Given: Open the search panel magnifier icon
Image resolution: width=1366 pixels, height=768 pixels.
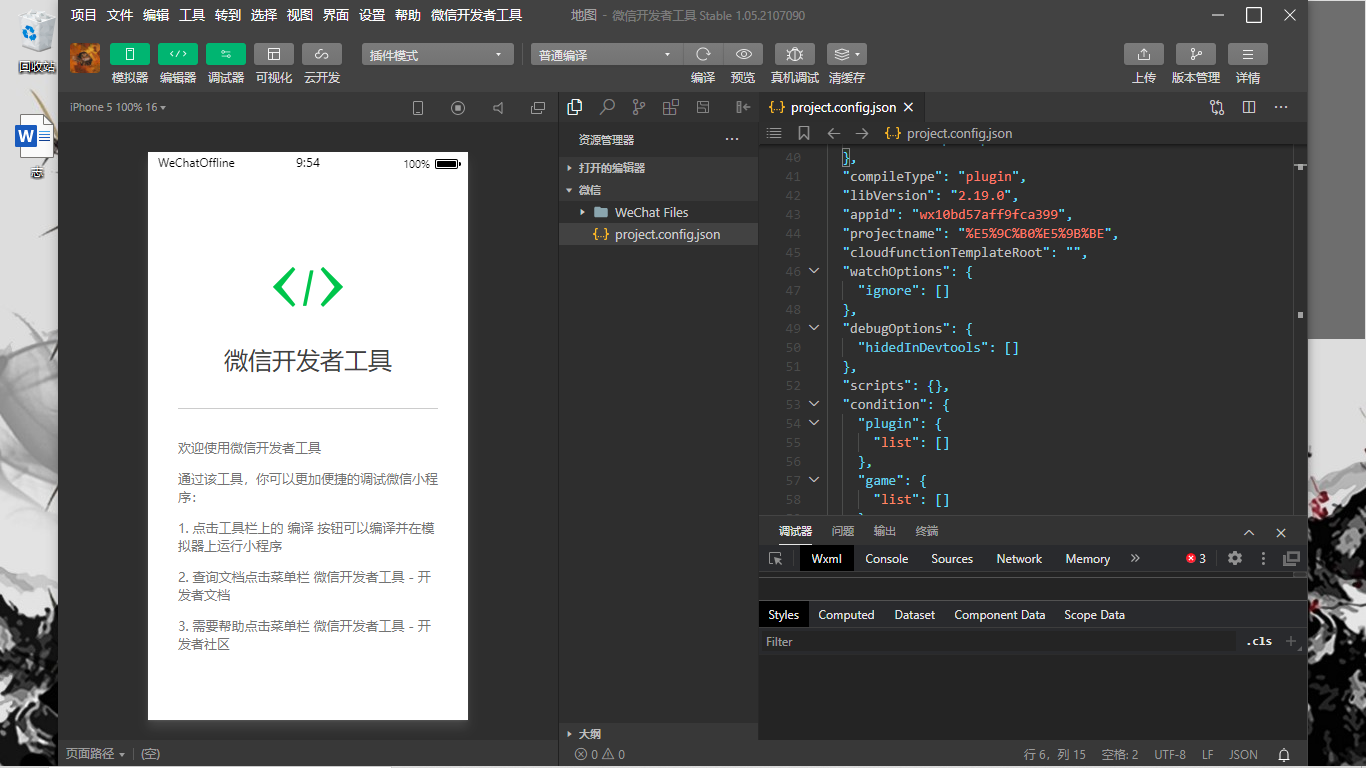Looking at the screenshot, I should click(x=607, y=107).
